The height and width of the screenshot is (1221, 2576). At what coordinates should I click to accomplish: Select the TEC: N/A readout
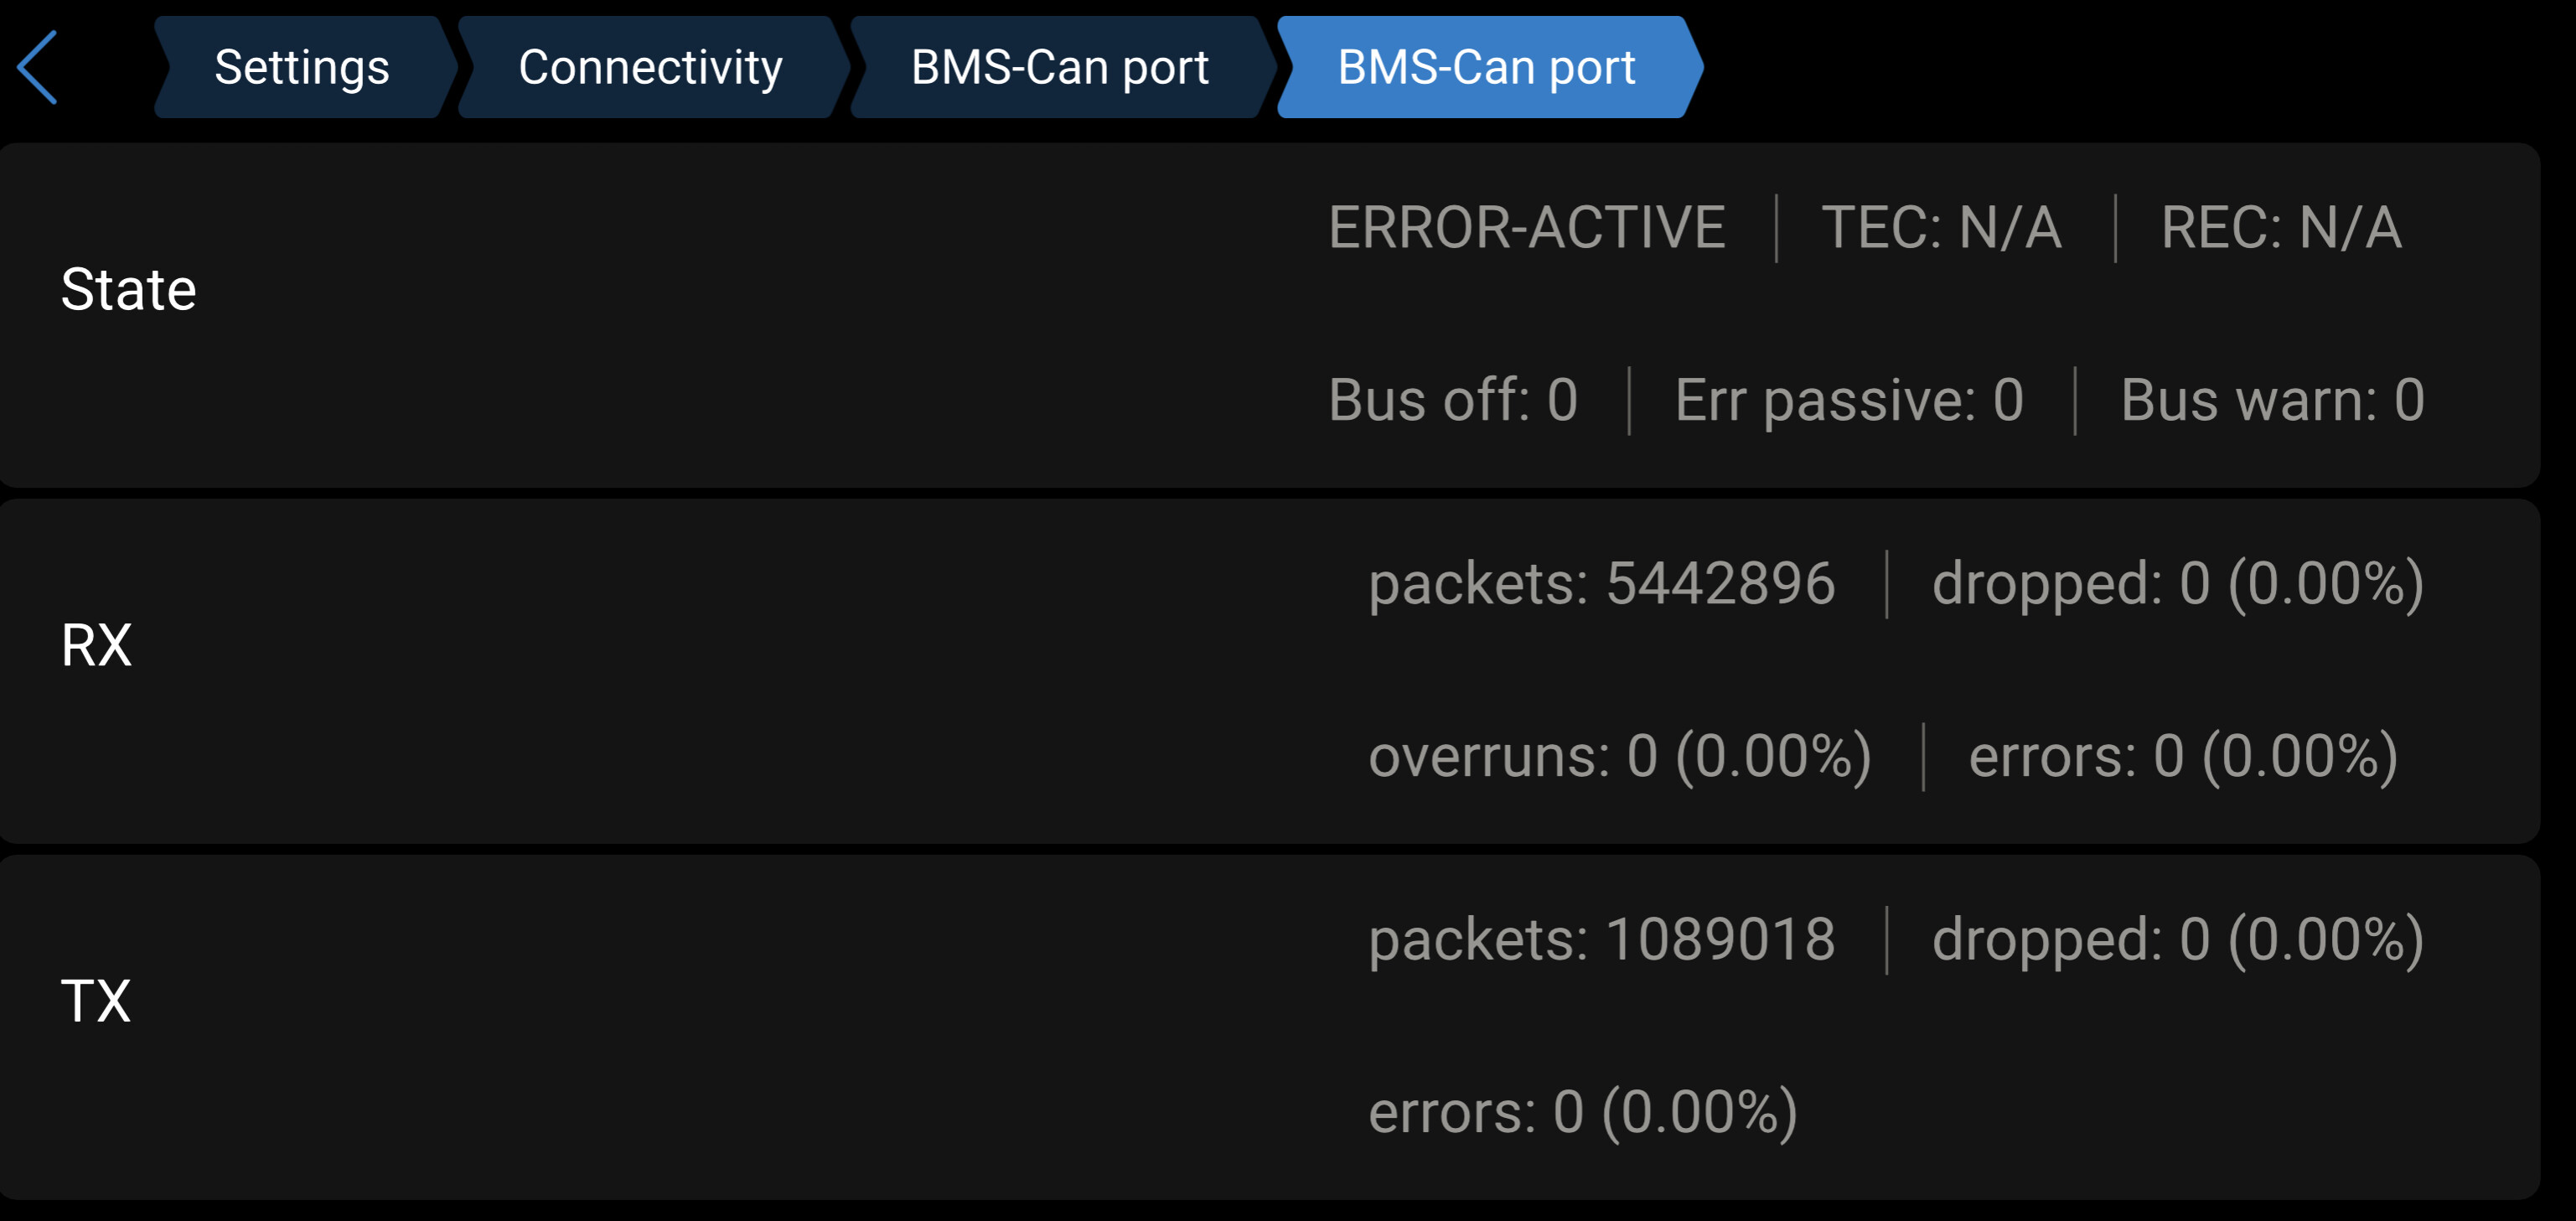click(x=1941, y=228)
